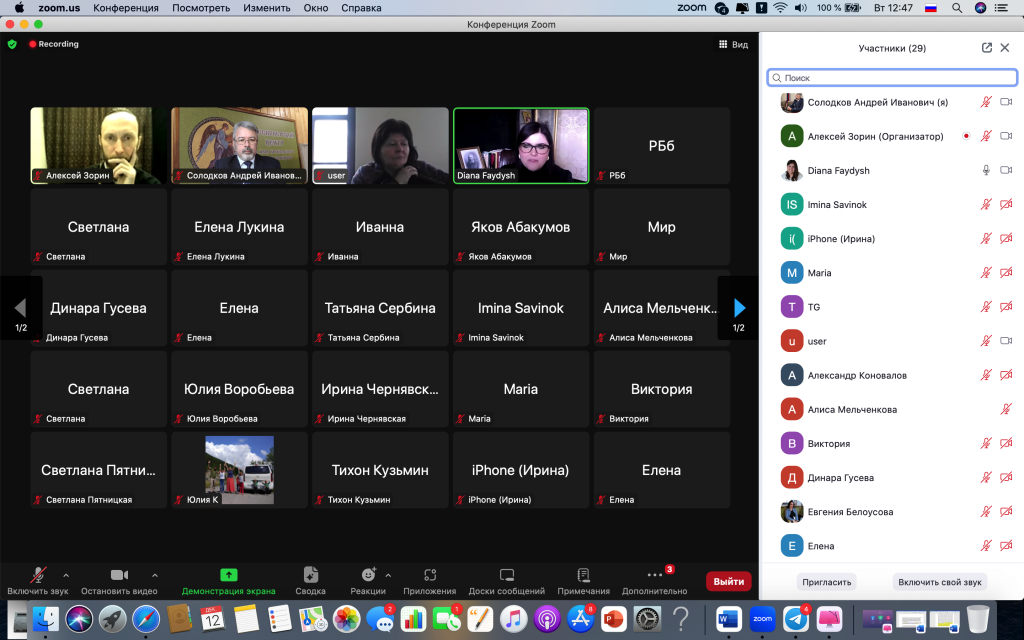Go to previous gallery page arrow
Screen dimensions: 1024x640
point(21,308)
